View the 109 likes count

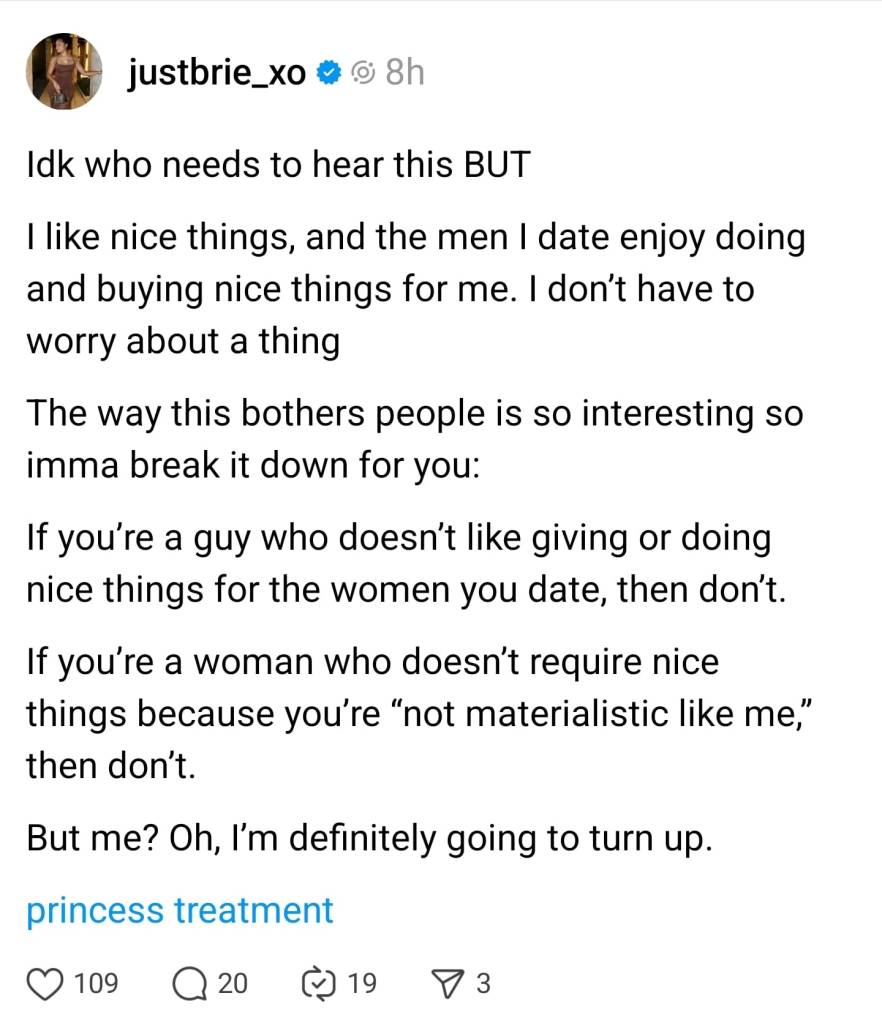[x=96, y=984]
